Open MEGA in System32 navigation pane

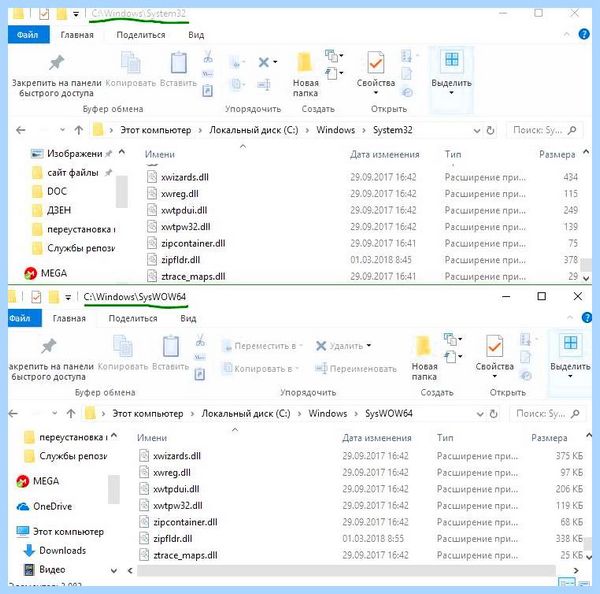point(46,273)
